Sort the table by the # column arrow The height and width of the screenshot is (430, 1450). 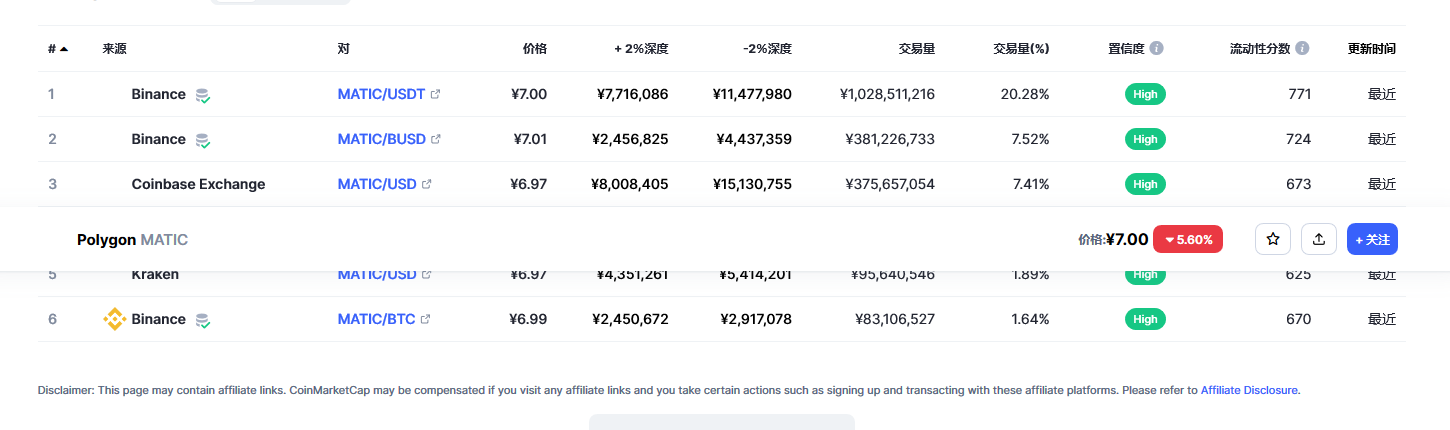pyautogui.click(x=64, y=48)
